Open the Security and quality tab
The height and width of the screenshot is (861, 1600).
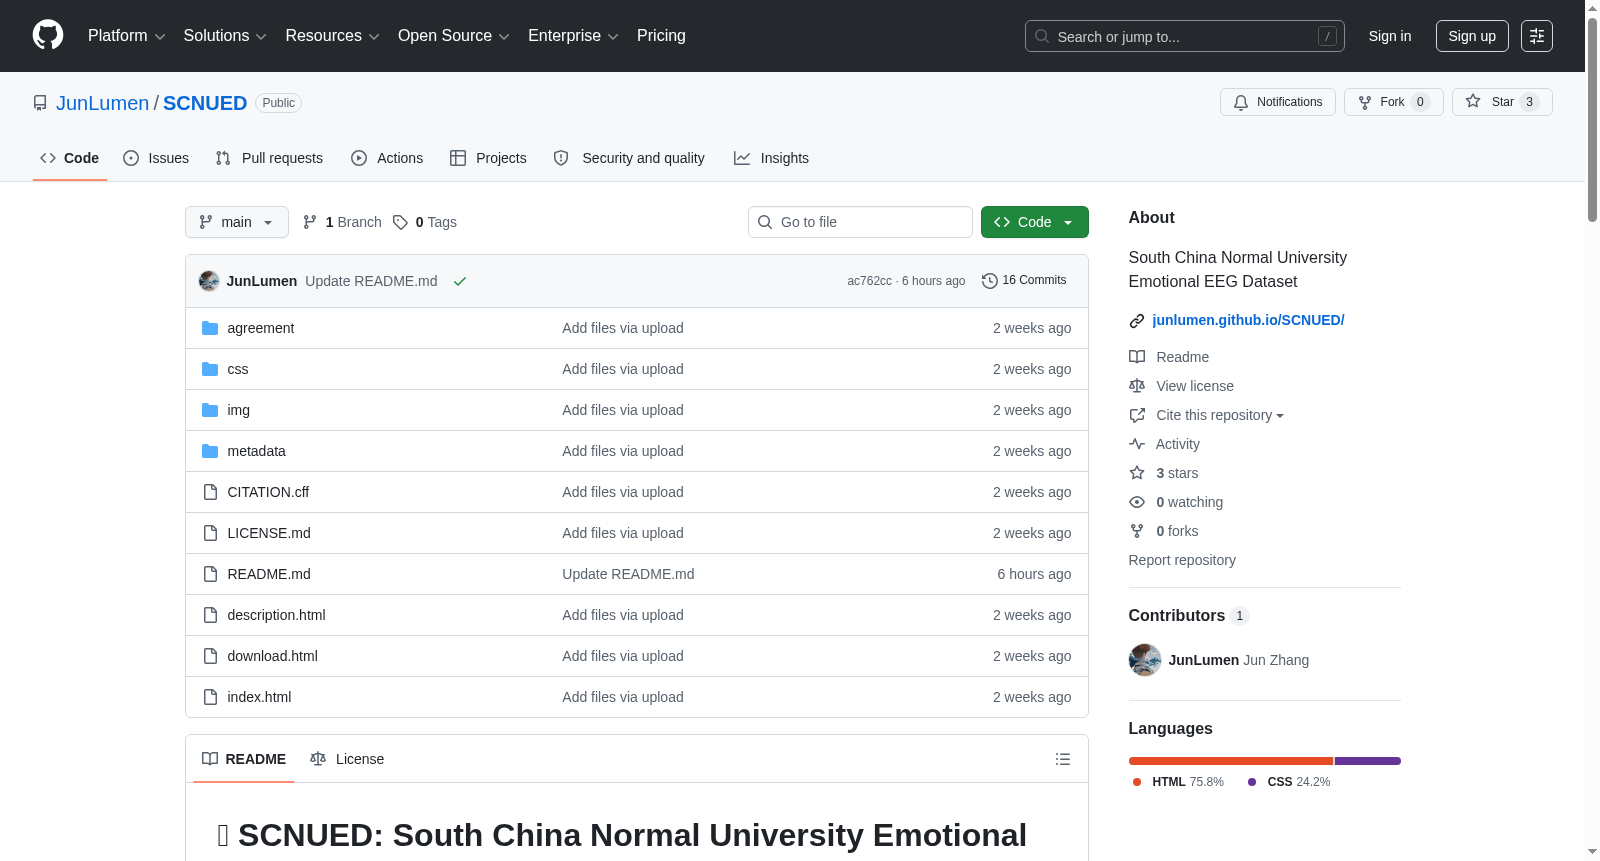tap(629, 158)
